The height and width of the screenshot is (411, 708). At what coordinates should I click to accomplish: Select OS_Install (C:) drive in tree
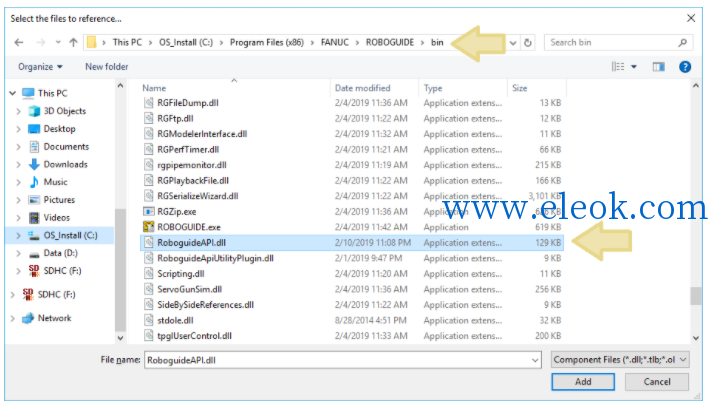70,235
